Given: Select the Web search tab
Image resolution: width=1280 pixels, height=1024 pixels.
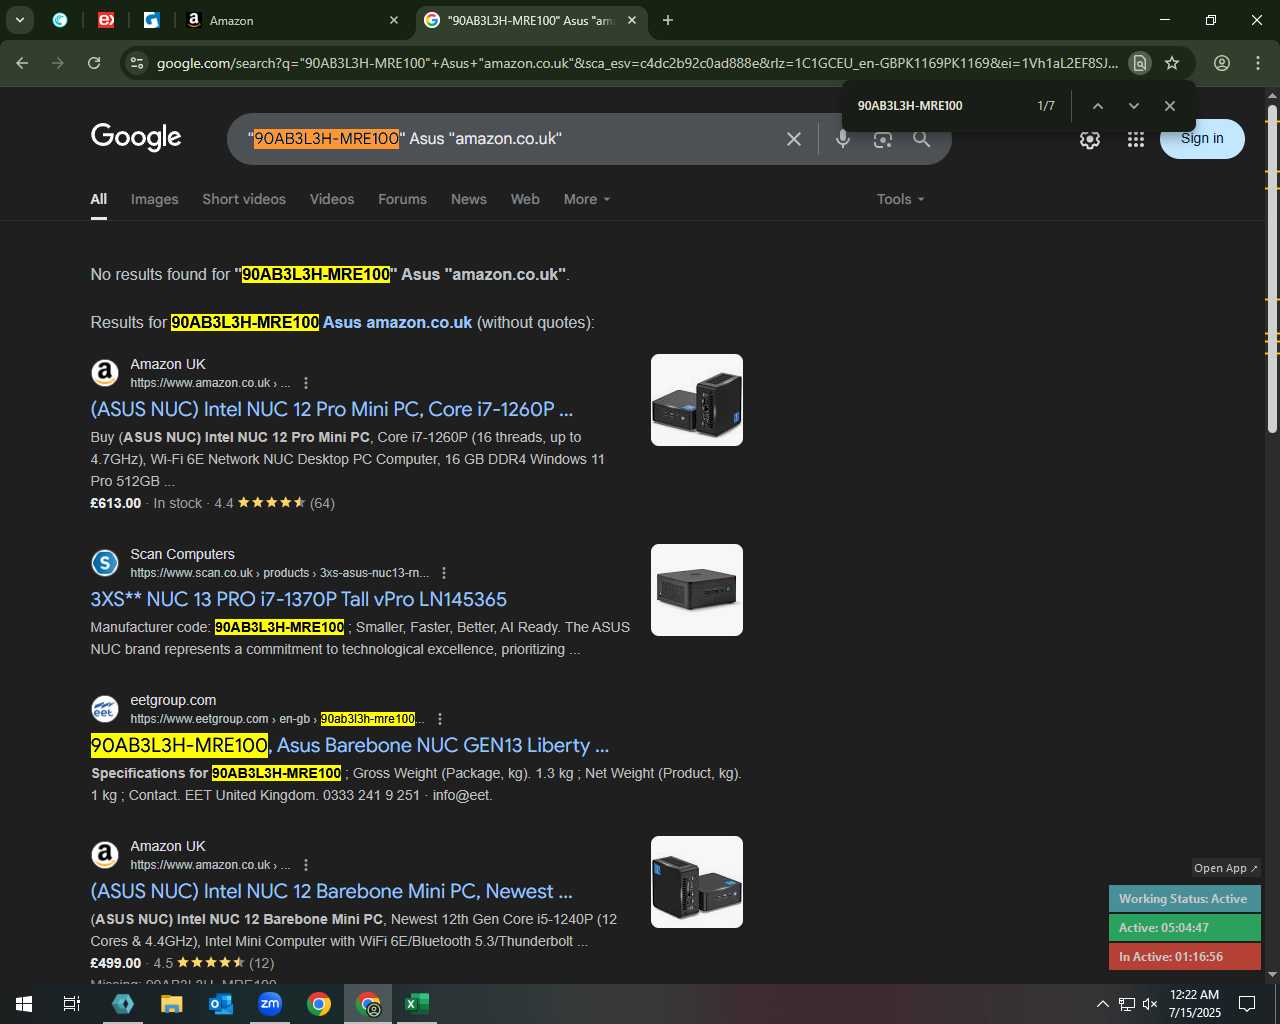Looking at the screenshot, I should pos(525,199).
